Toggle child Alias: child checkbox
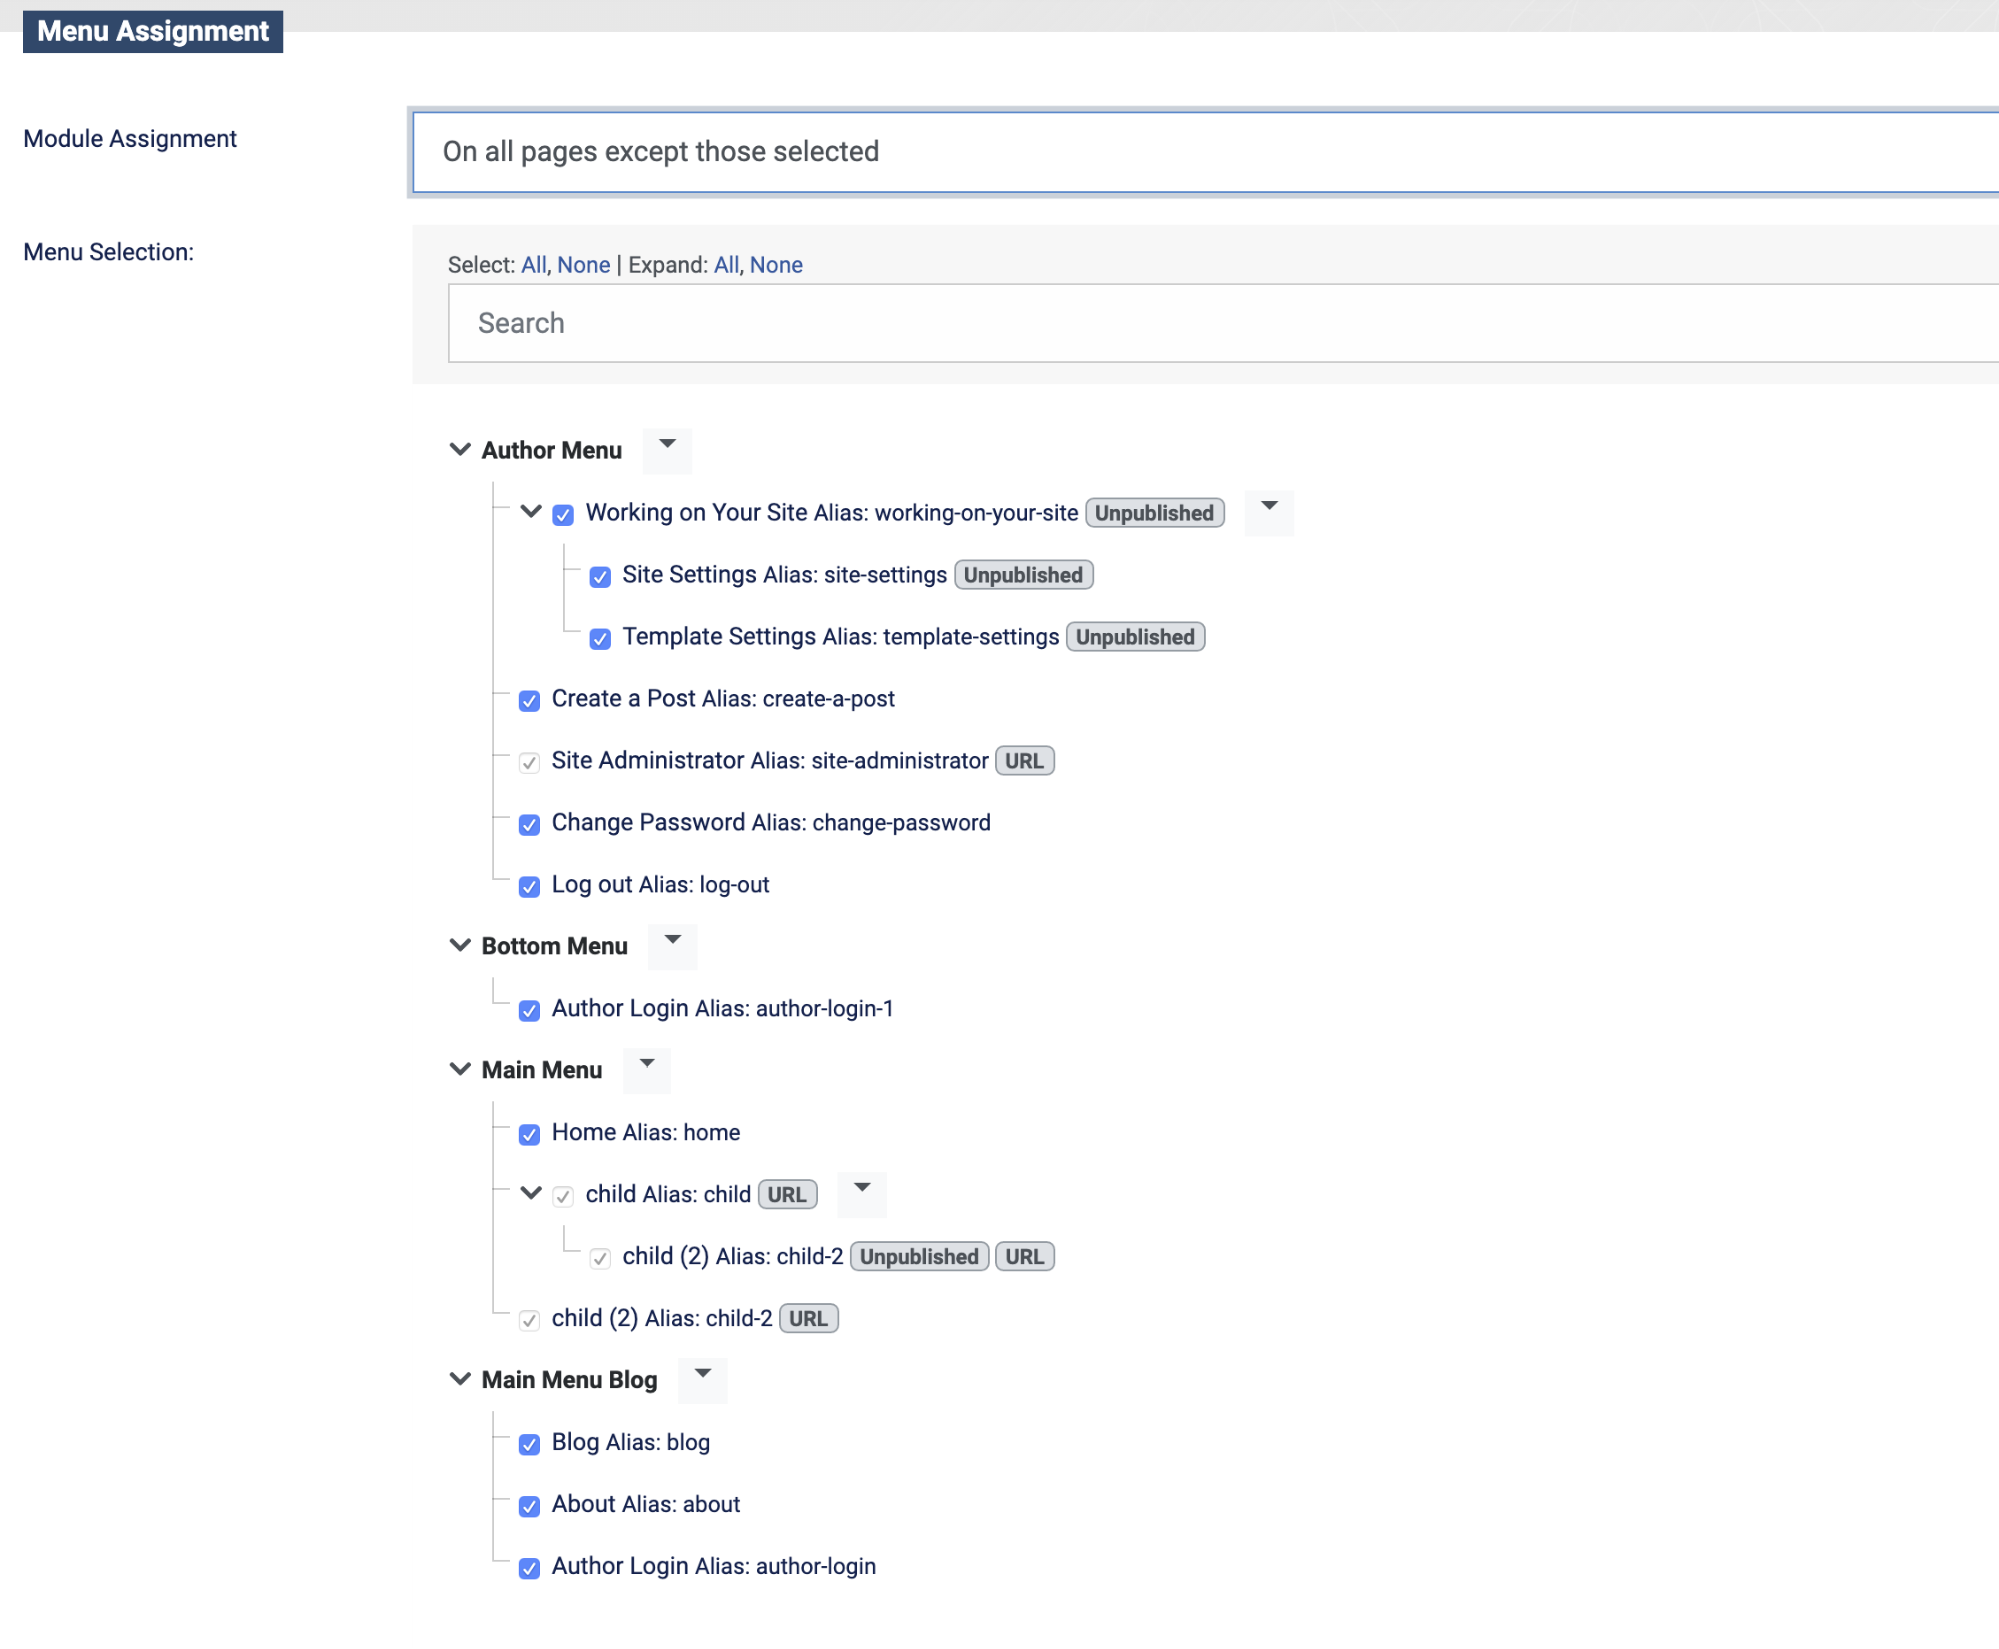 point(564,1196)
